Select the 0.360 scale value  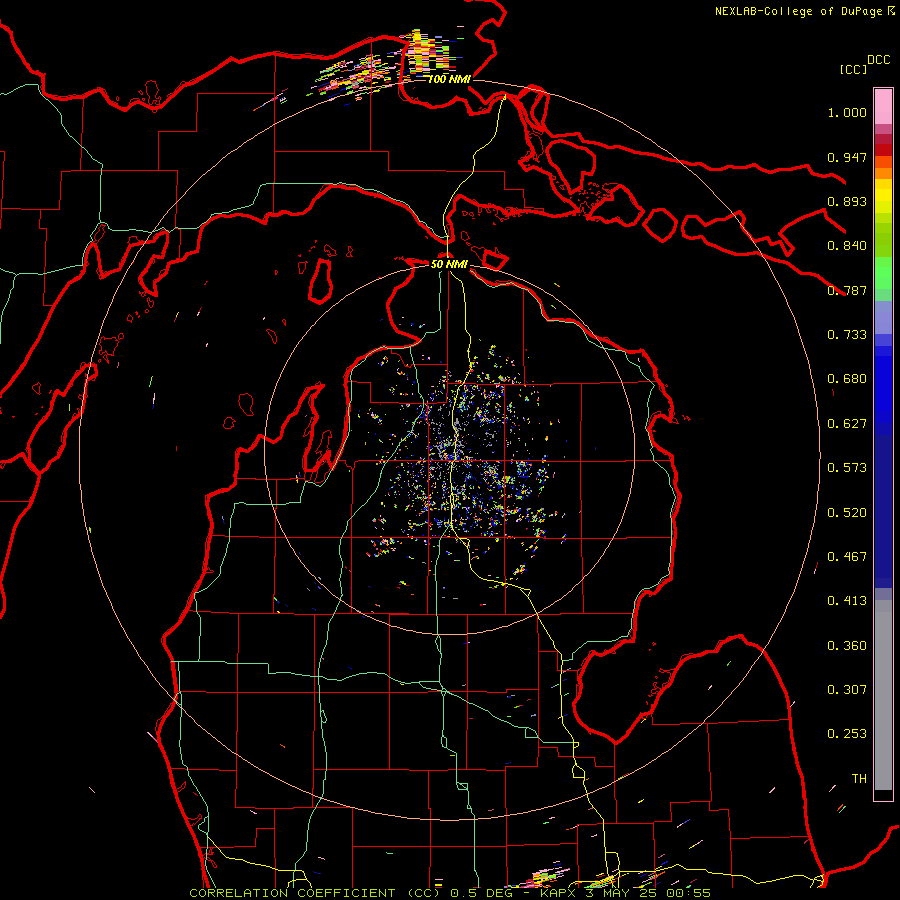[847, 646]
